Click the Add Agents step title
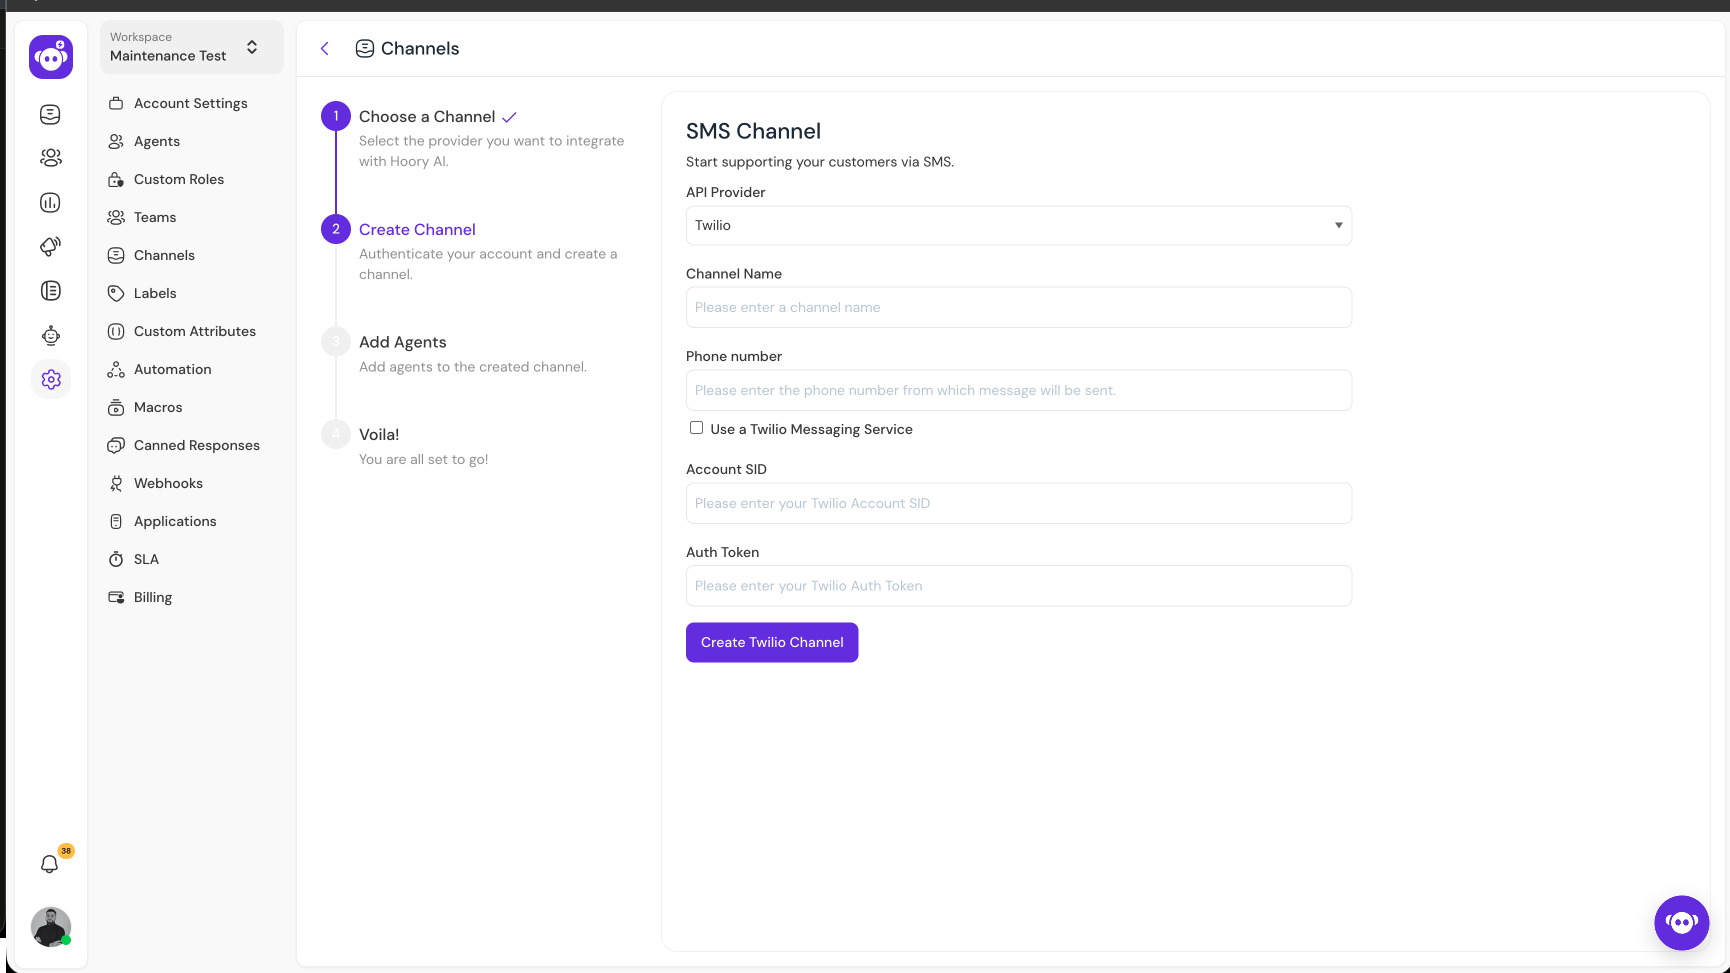Screen dimensions: 1730x973 403,342
